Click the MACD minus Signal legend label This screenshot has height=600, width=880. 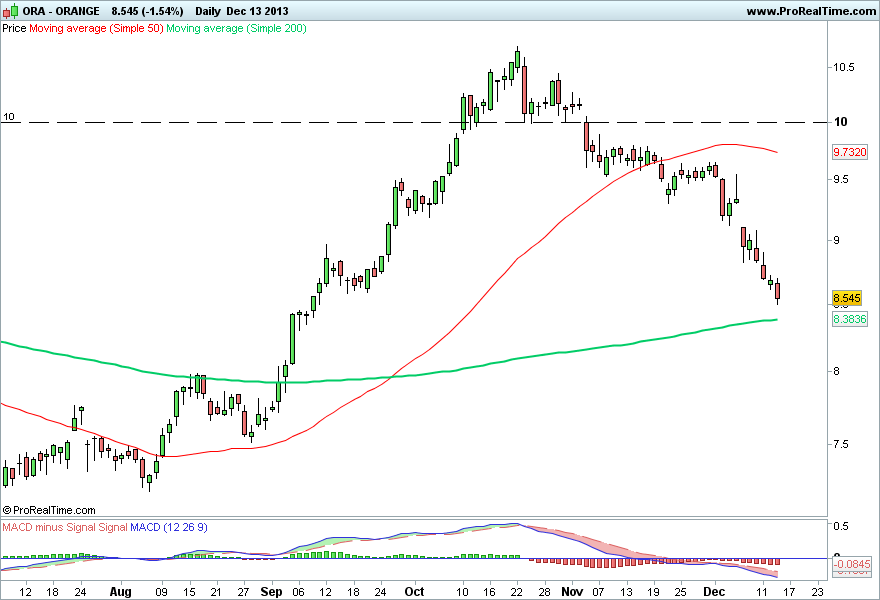[x=49, y=527]
